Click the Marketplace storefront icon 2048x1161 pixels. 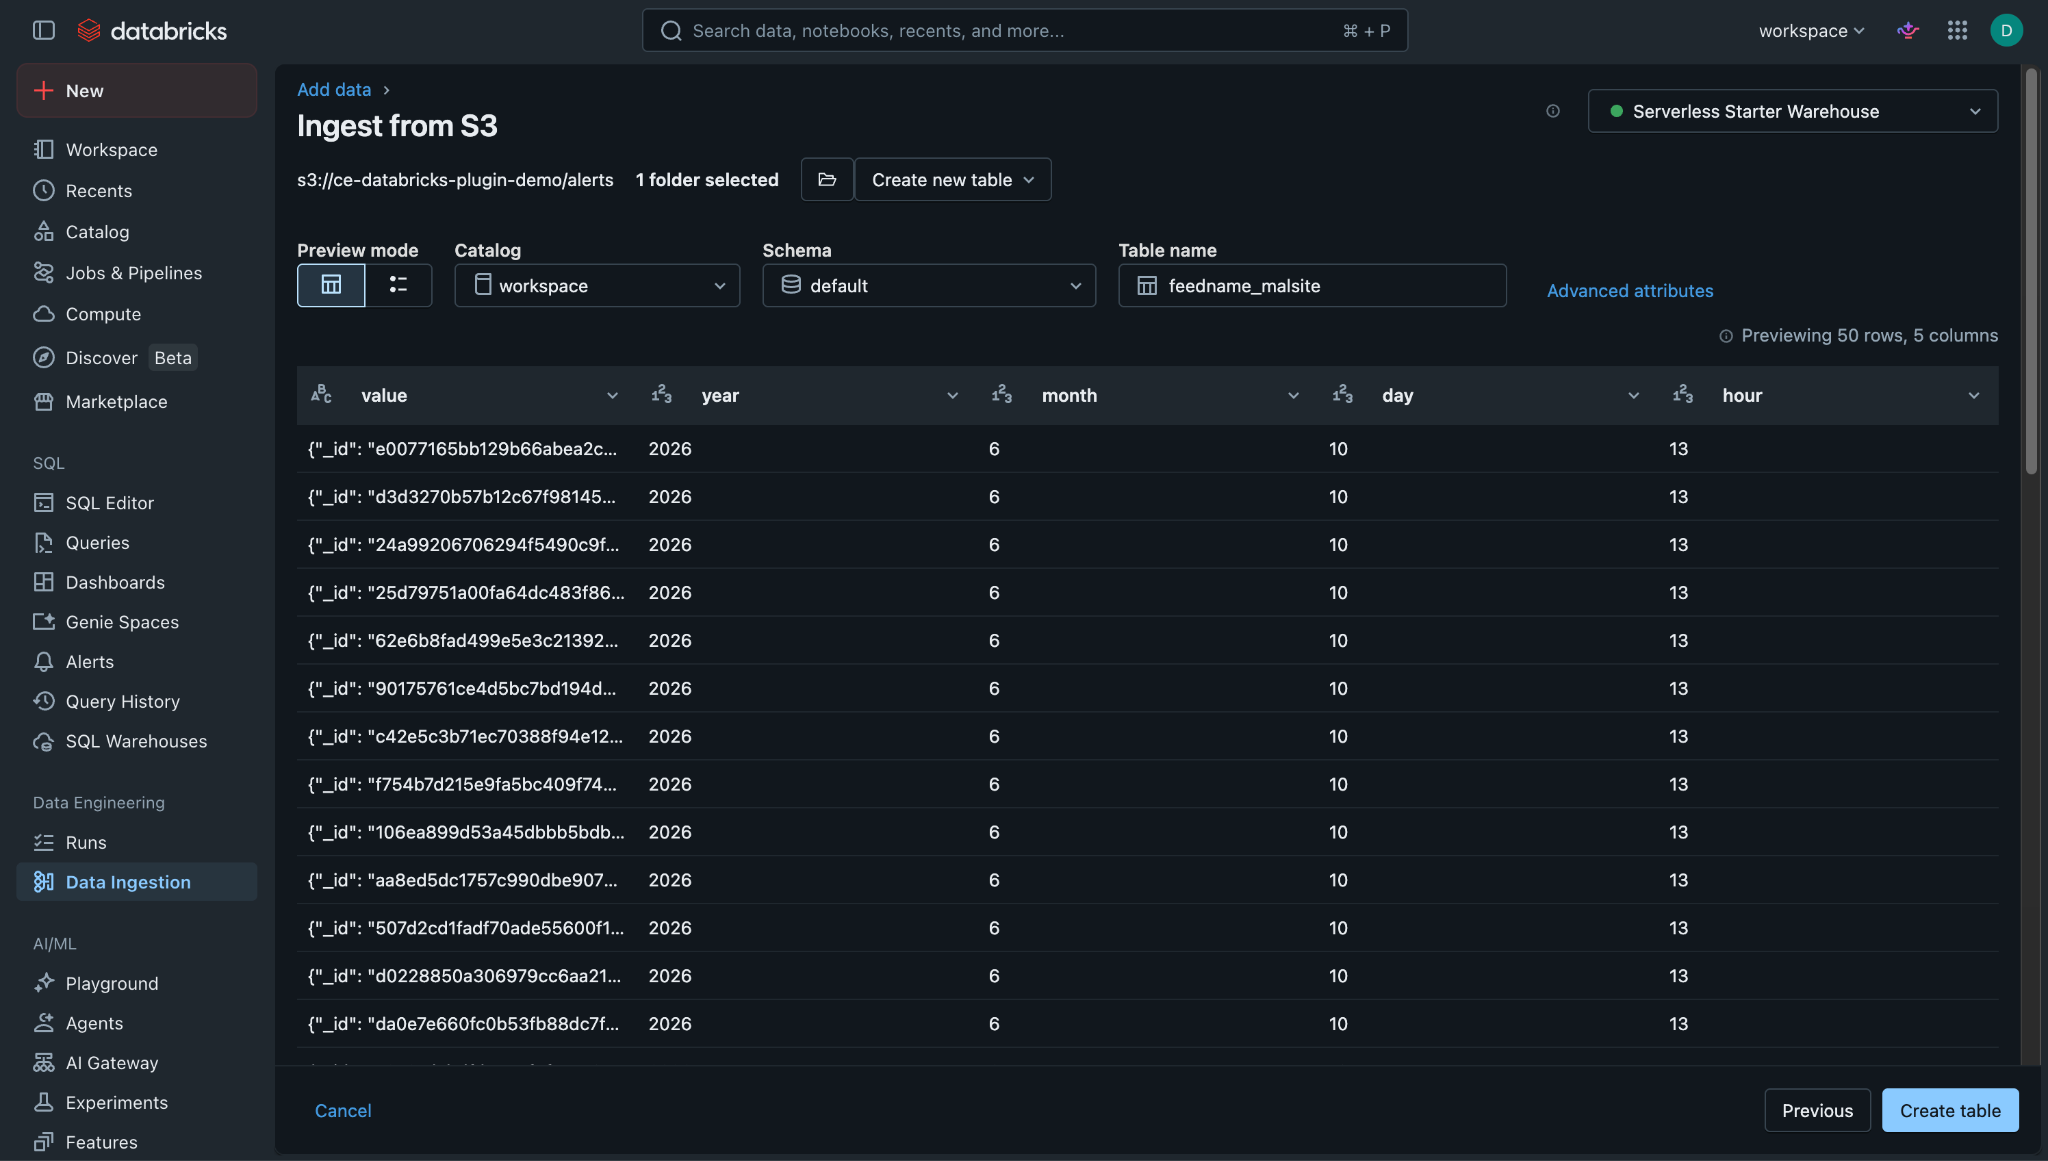[44, 402]
